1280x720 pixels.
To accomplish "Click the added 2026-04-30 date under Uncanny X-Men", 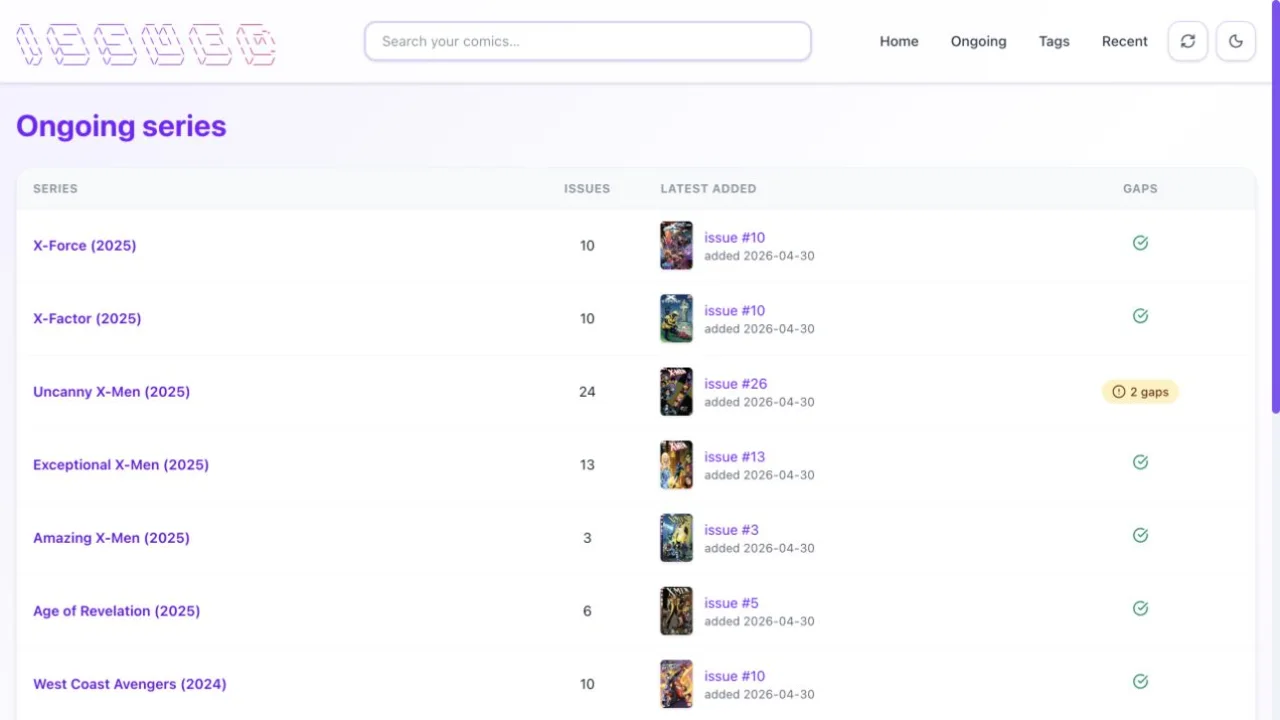I will (759, 402).
